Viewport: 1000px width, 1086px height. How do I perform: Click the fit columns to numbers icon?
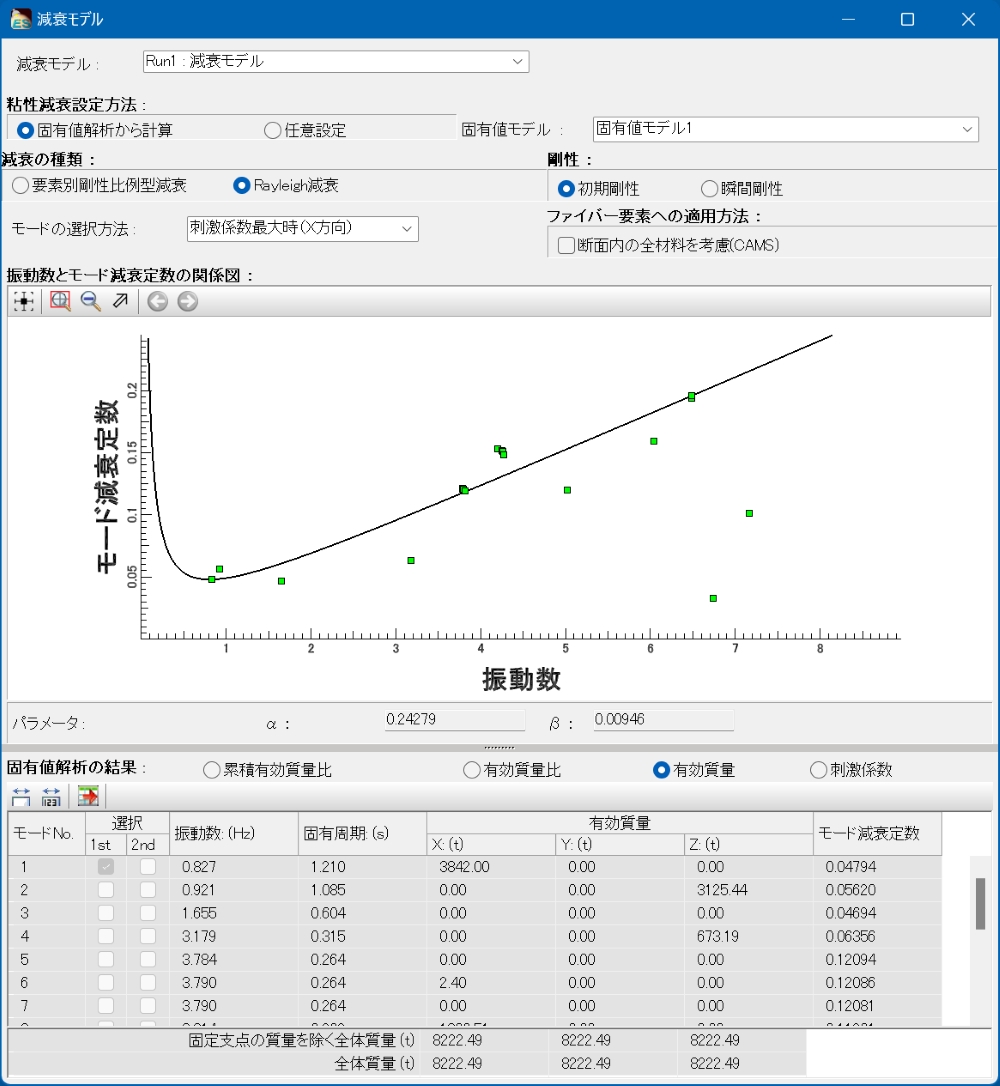tap(51, 796)
